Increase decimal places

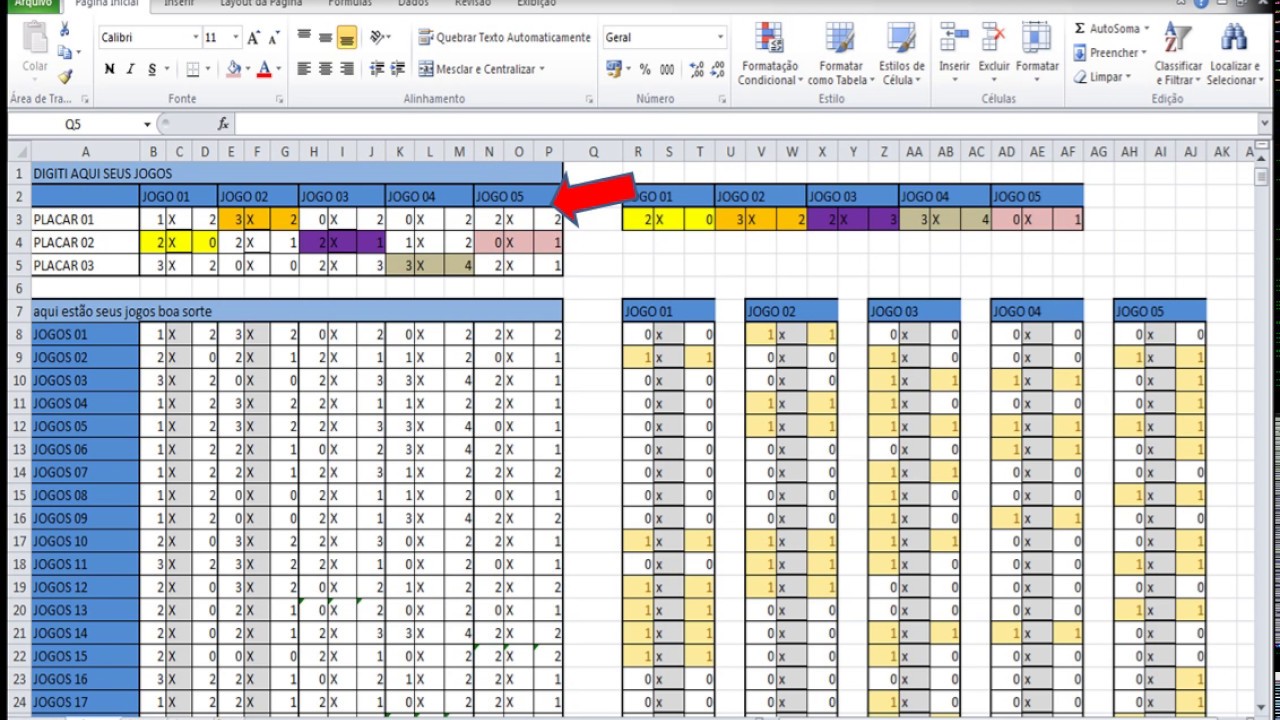697,69
